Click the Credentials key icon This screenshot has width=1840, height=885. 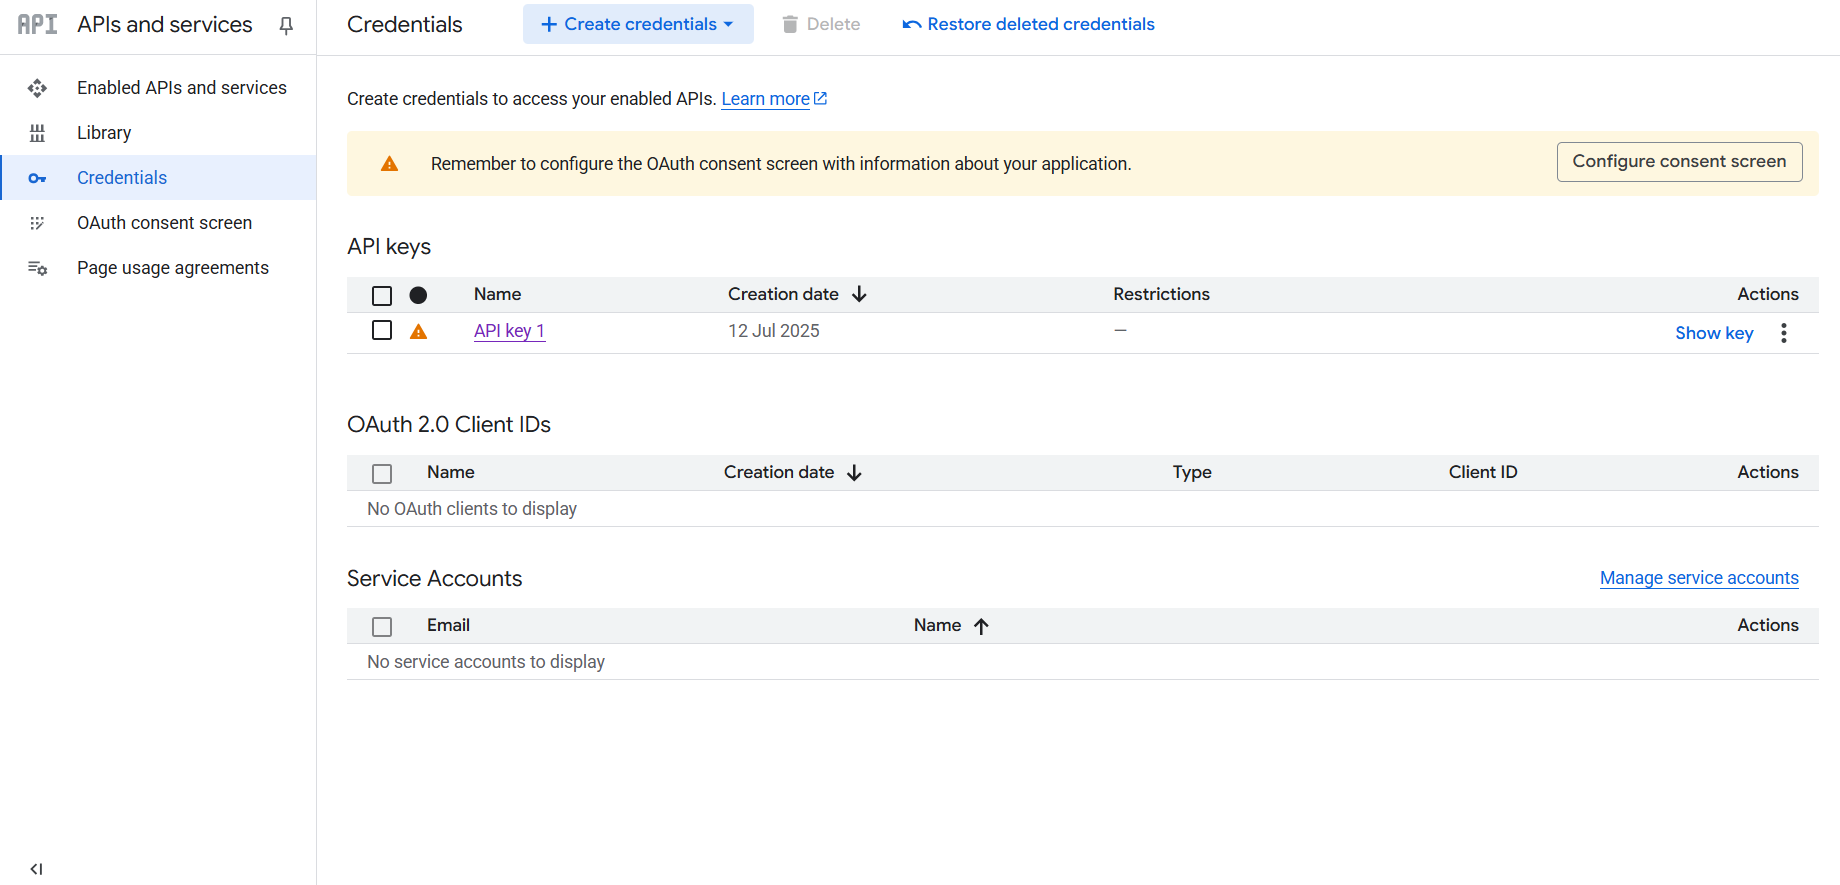[x=37, y=178]
